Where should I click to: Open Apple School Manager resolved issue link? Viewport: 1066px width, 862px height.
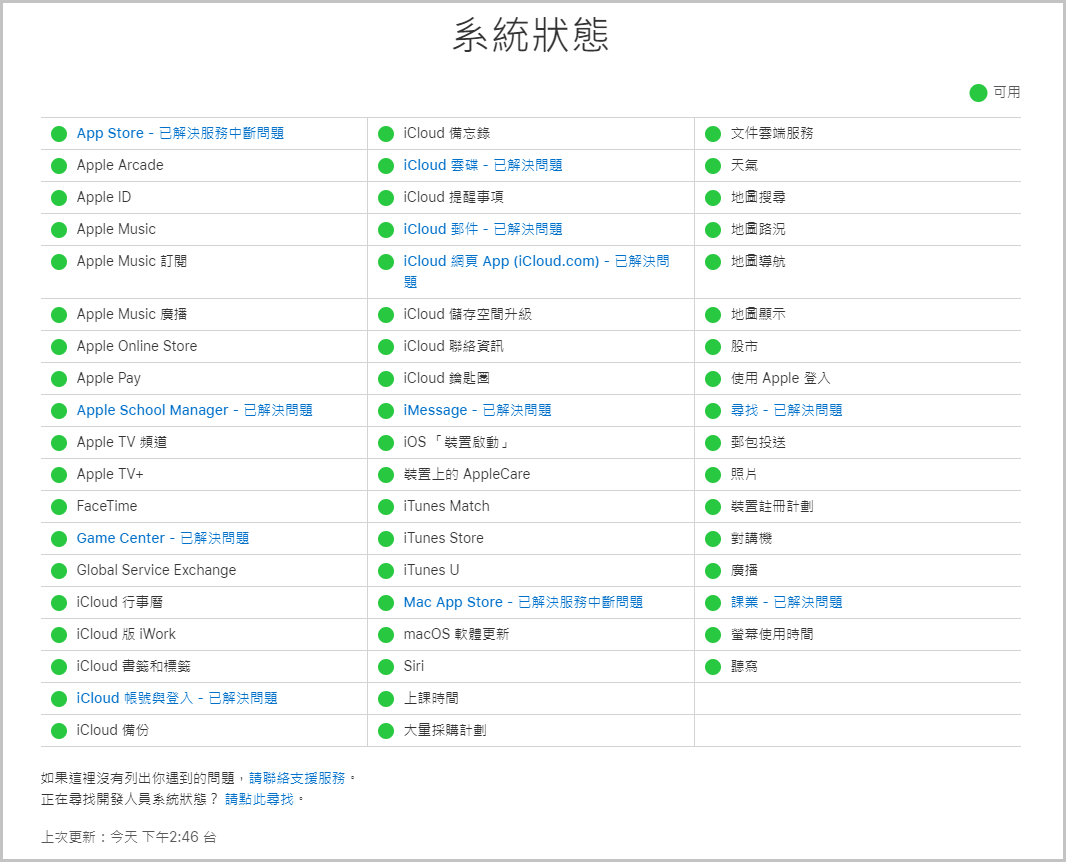194,410
